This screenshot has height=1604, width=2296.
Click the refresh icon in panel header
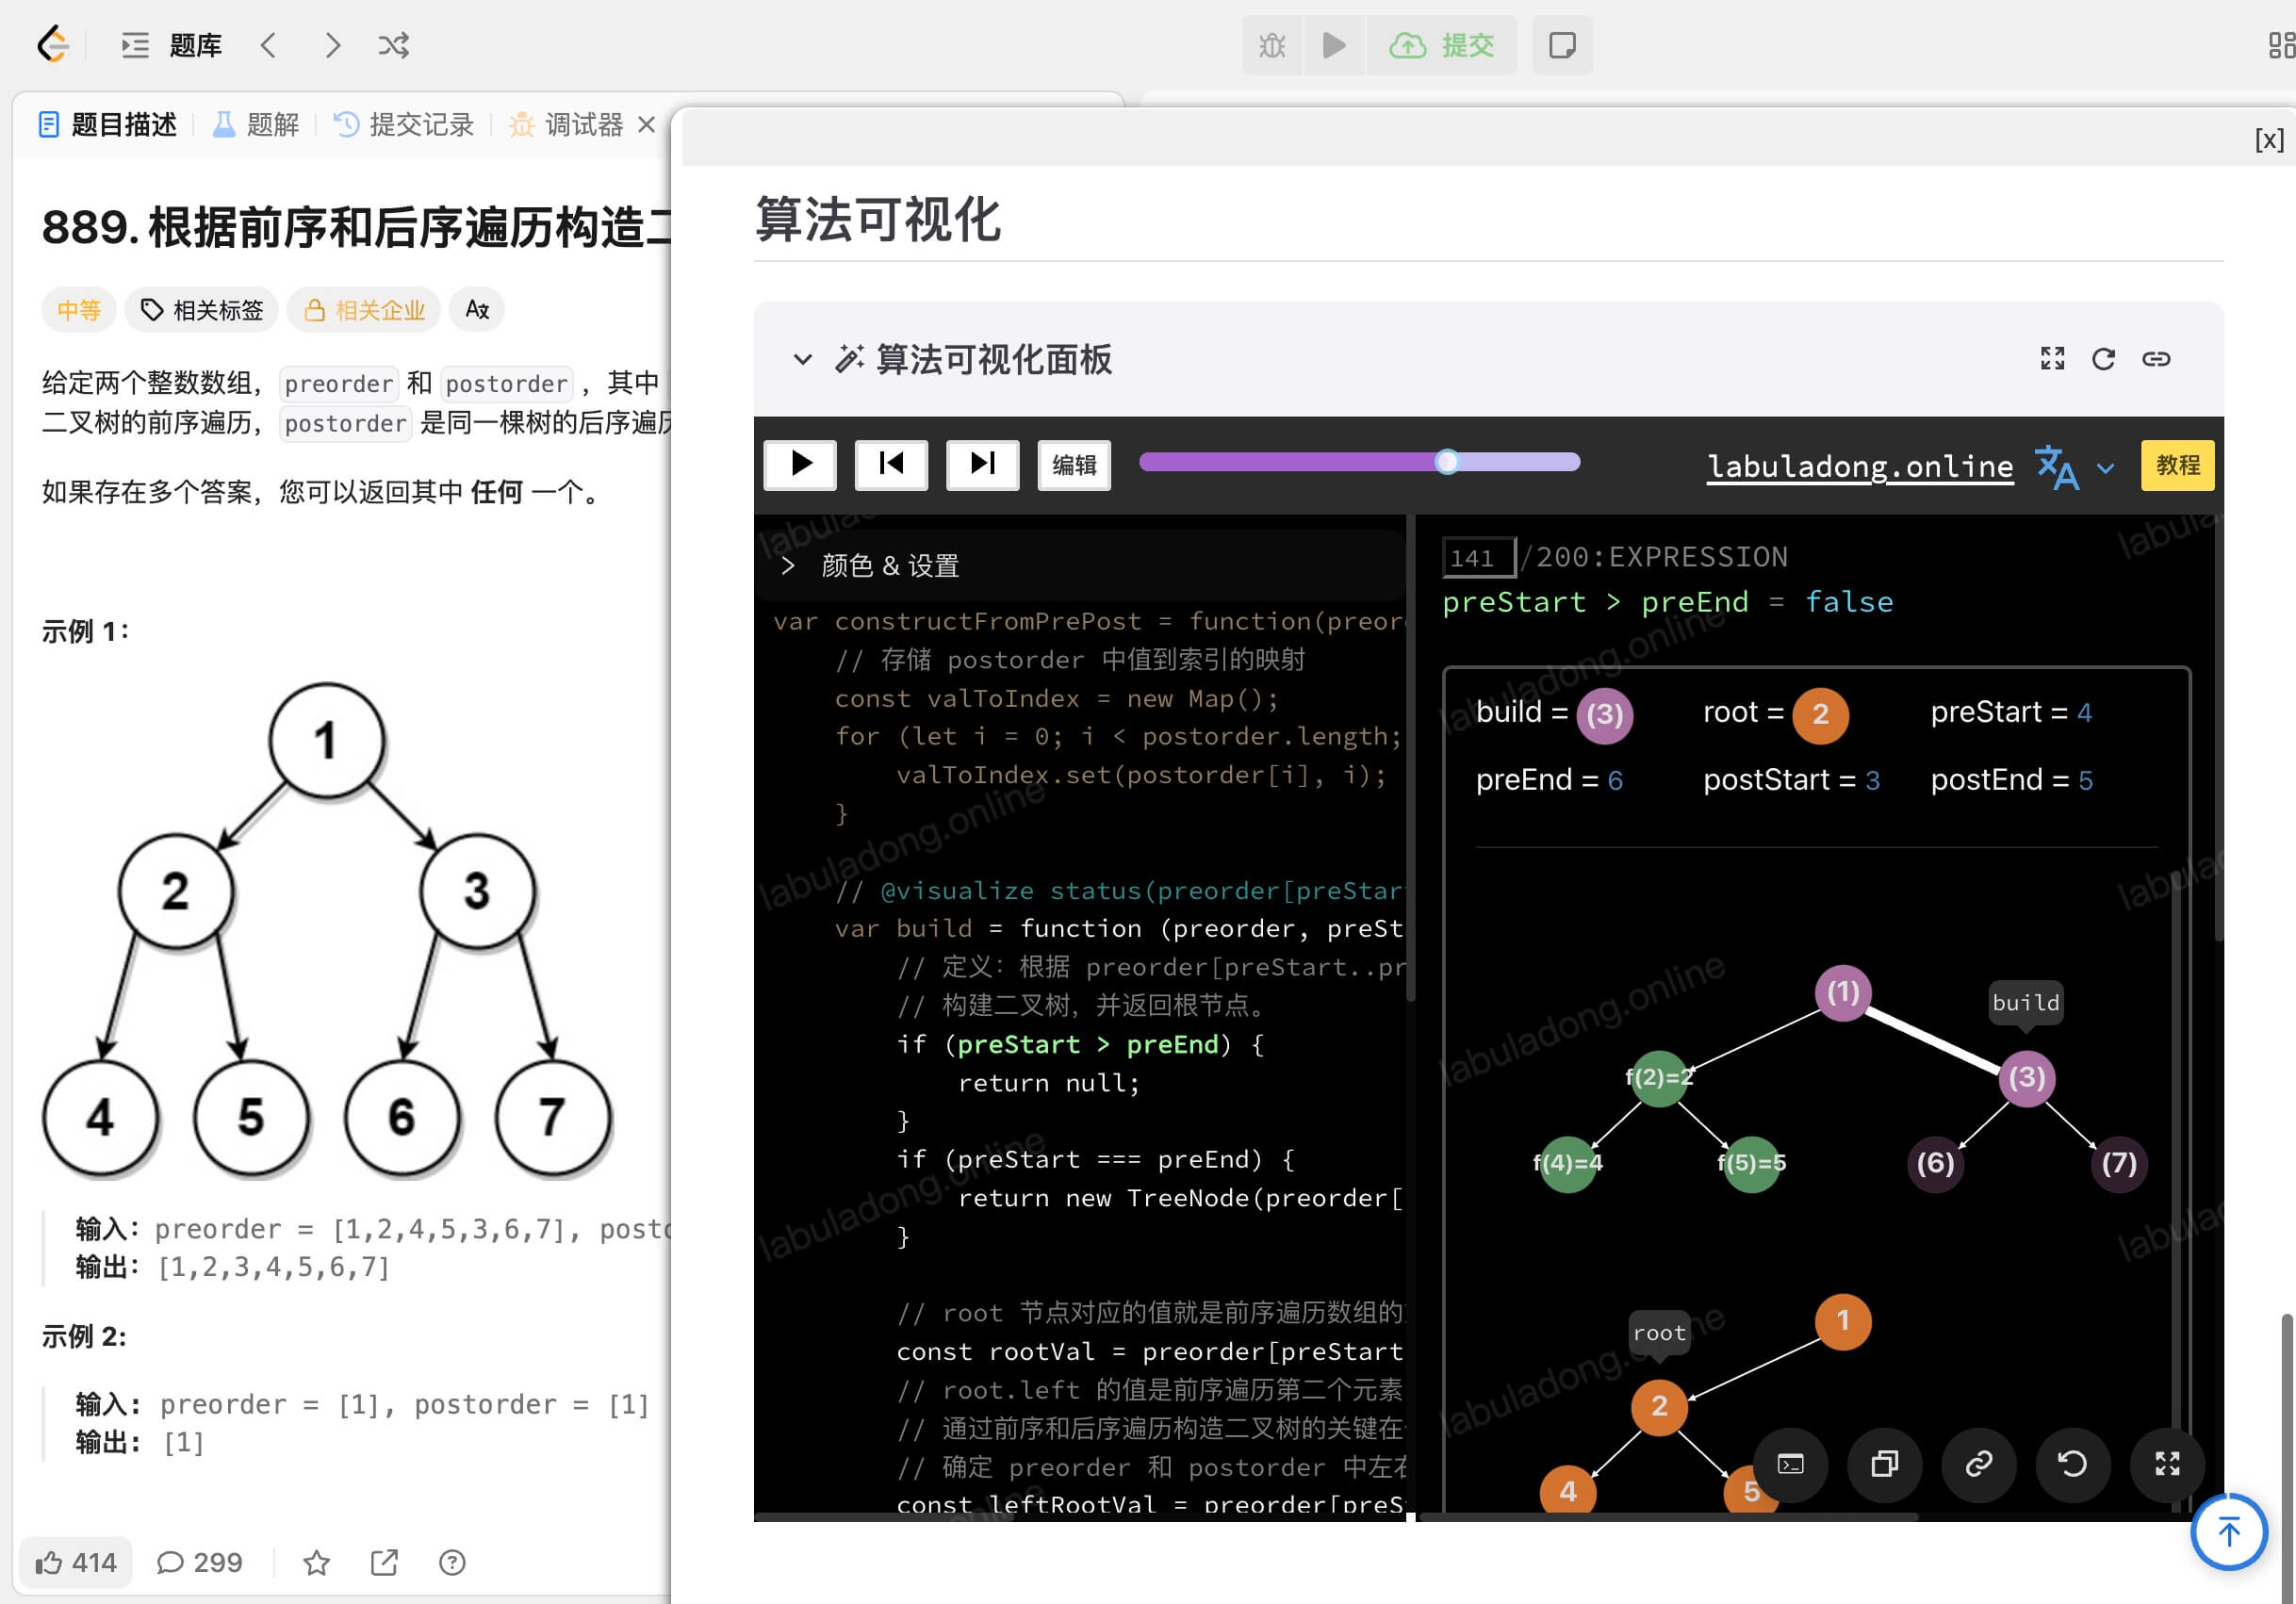click(2103, 359)
